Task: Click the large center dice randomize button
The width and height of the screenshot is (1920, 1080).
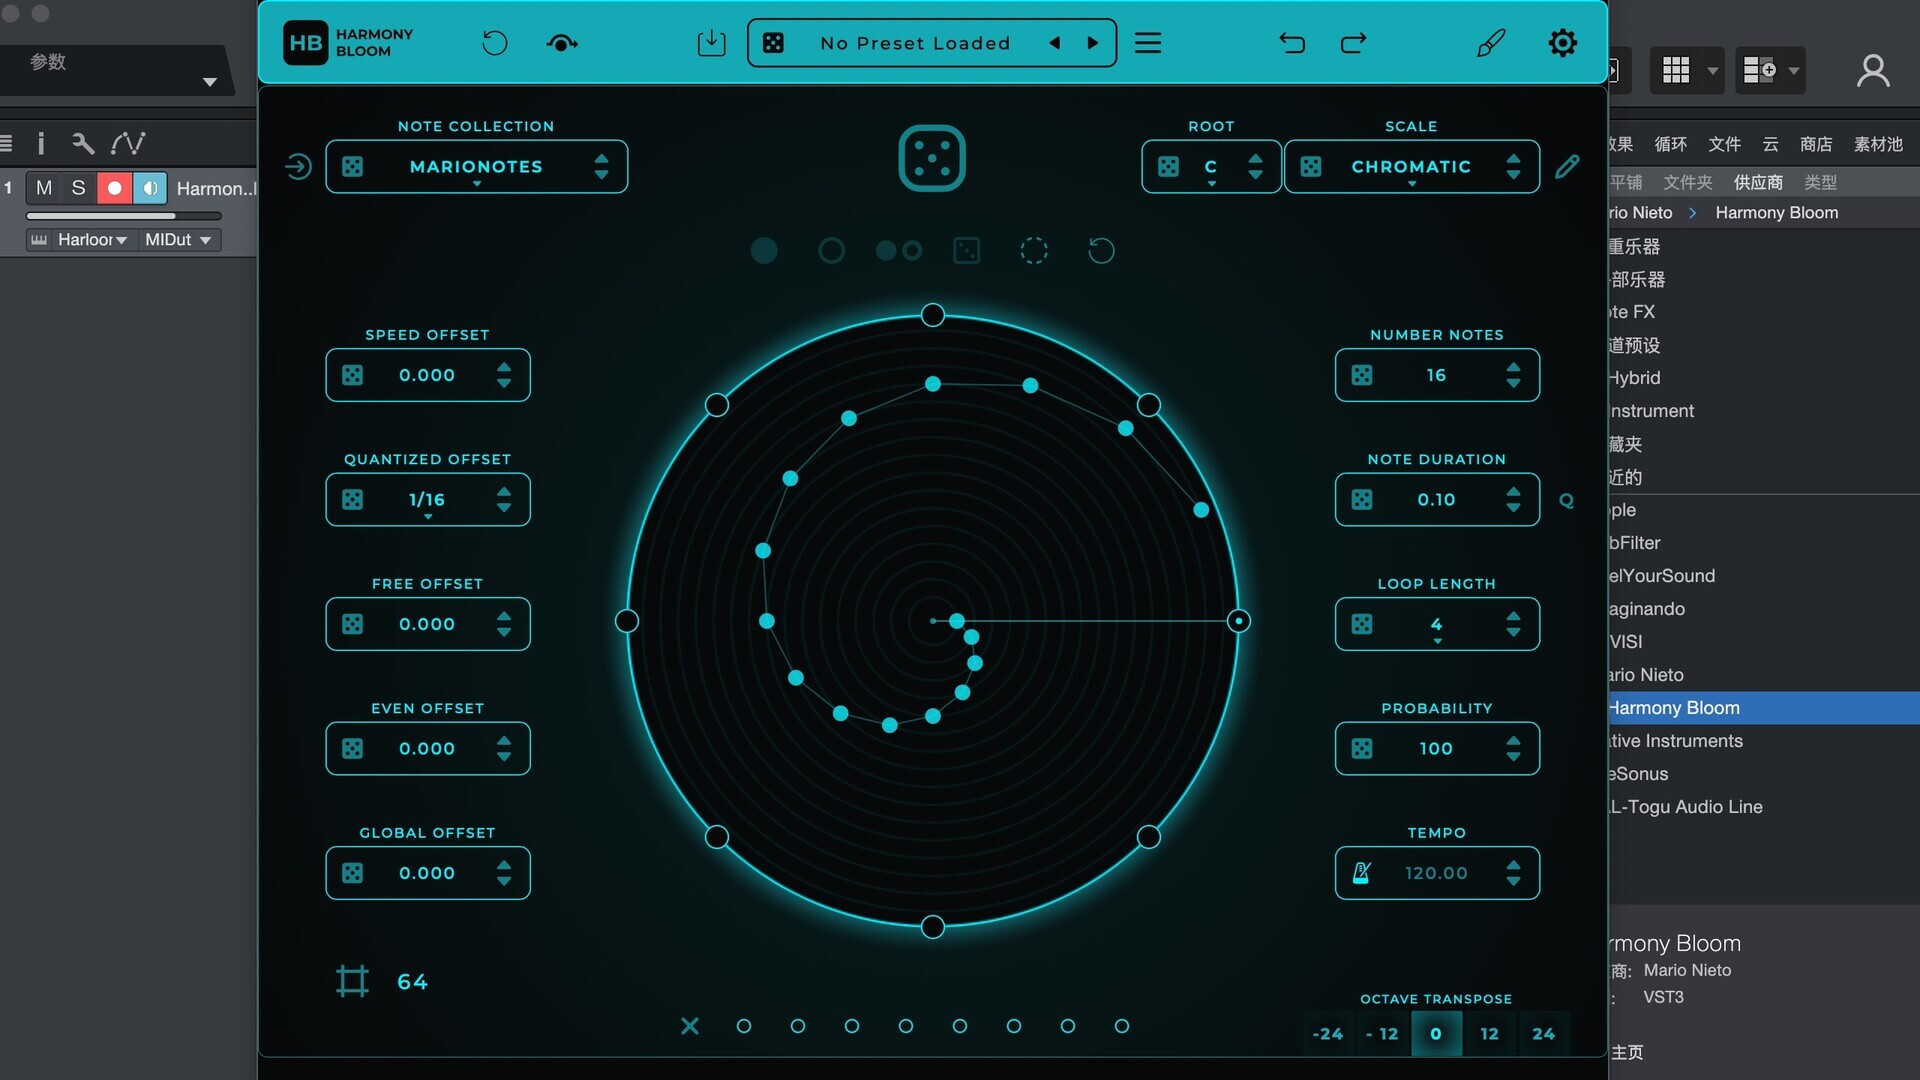Action: 932,158
